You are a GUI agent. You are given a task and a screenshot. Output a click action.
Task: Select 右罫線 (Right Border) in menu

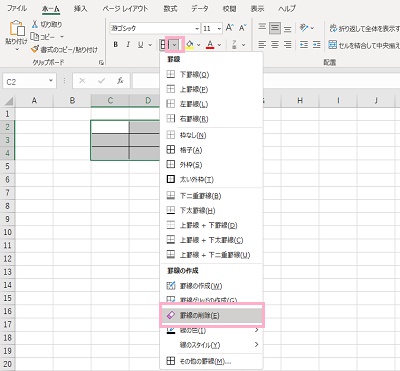coord(211,119)
